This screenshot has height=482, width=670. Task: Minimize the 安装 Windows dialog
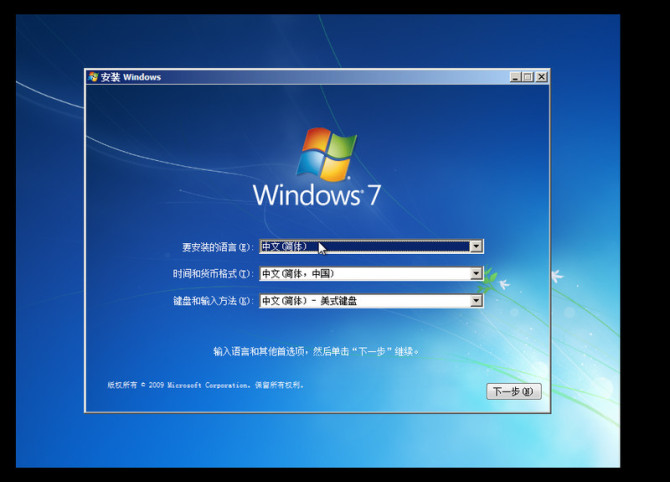pos(514,77)
